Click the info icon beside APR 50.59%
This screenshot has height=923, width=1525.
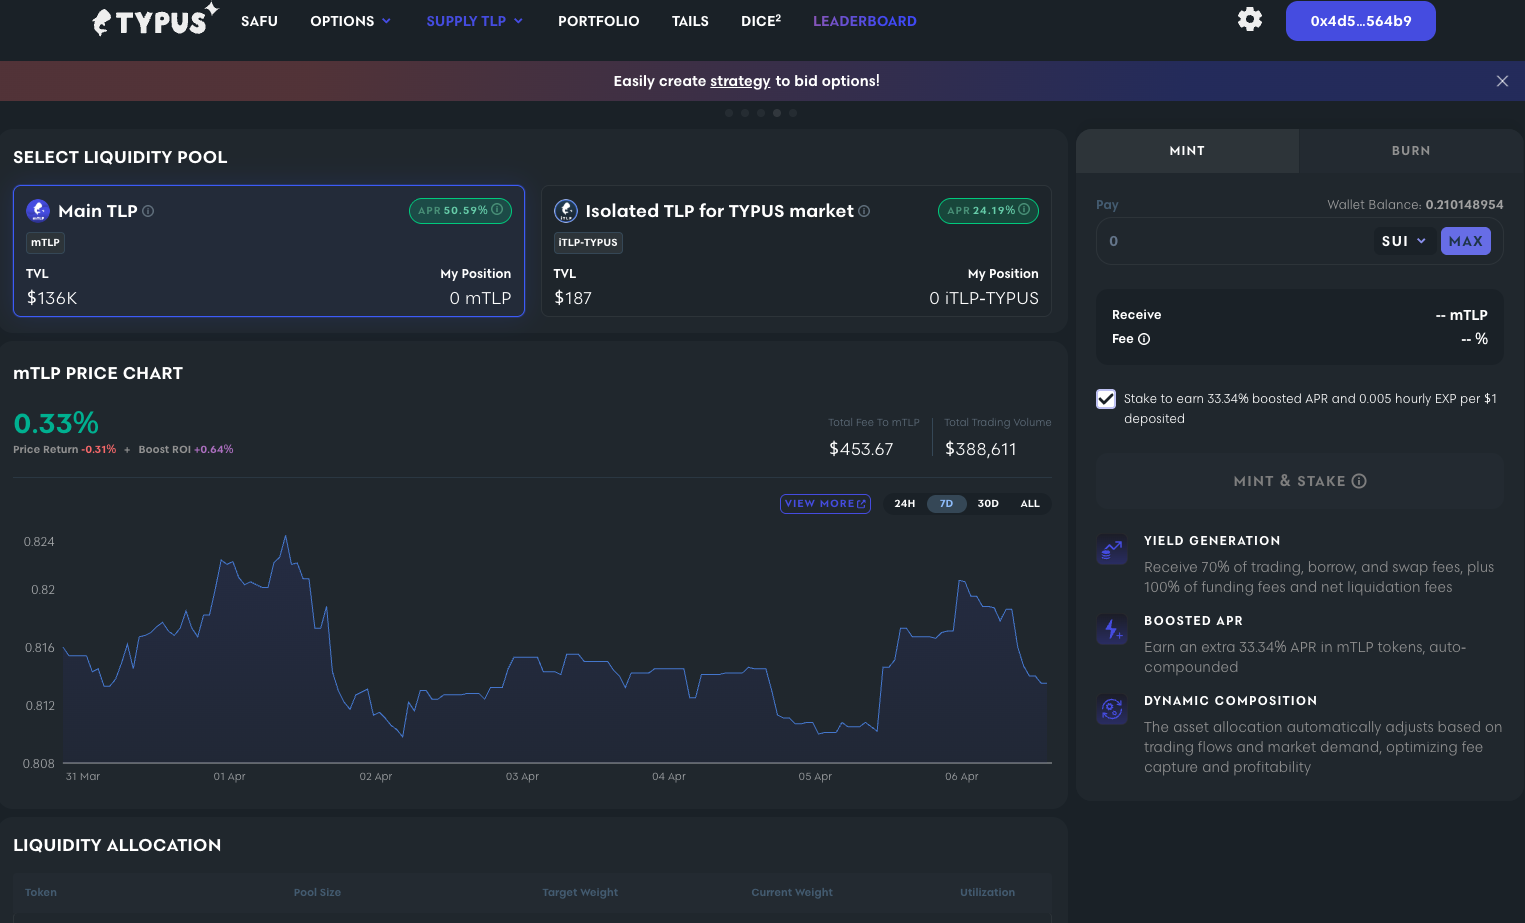(498, 210)
